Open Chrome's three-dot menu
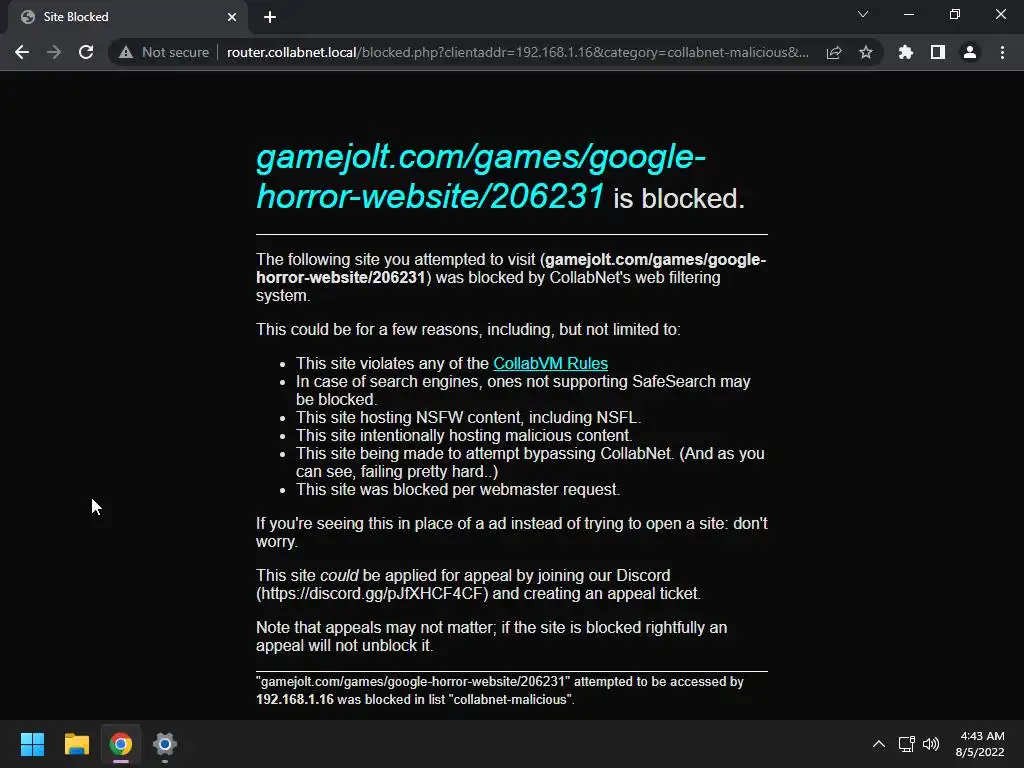This screenshot has width=1024, height=768. (x=1002, y=52)
